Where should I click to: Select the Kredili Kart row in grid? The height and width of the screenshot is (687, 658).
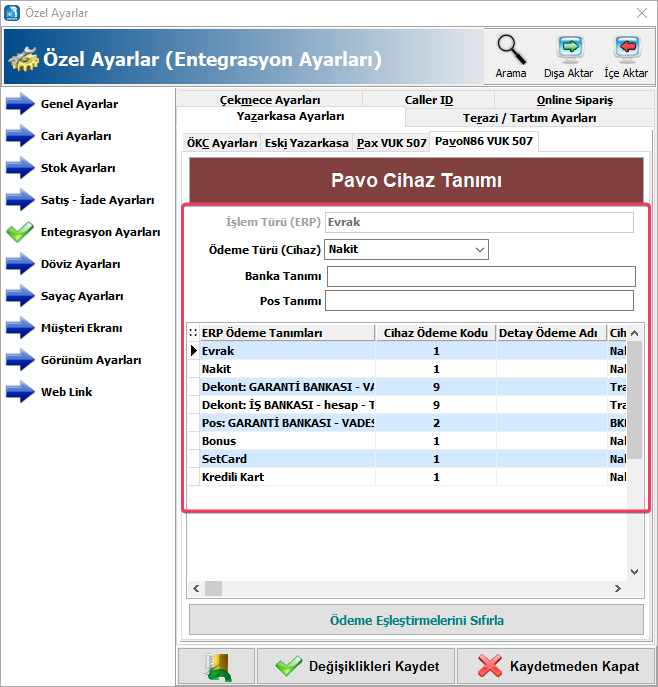tap(407, 477)
